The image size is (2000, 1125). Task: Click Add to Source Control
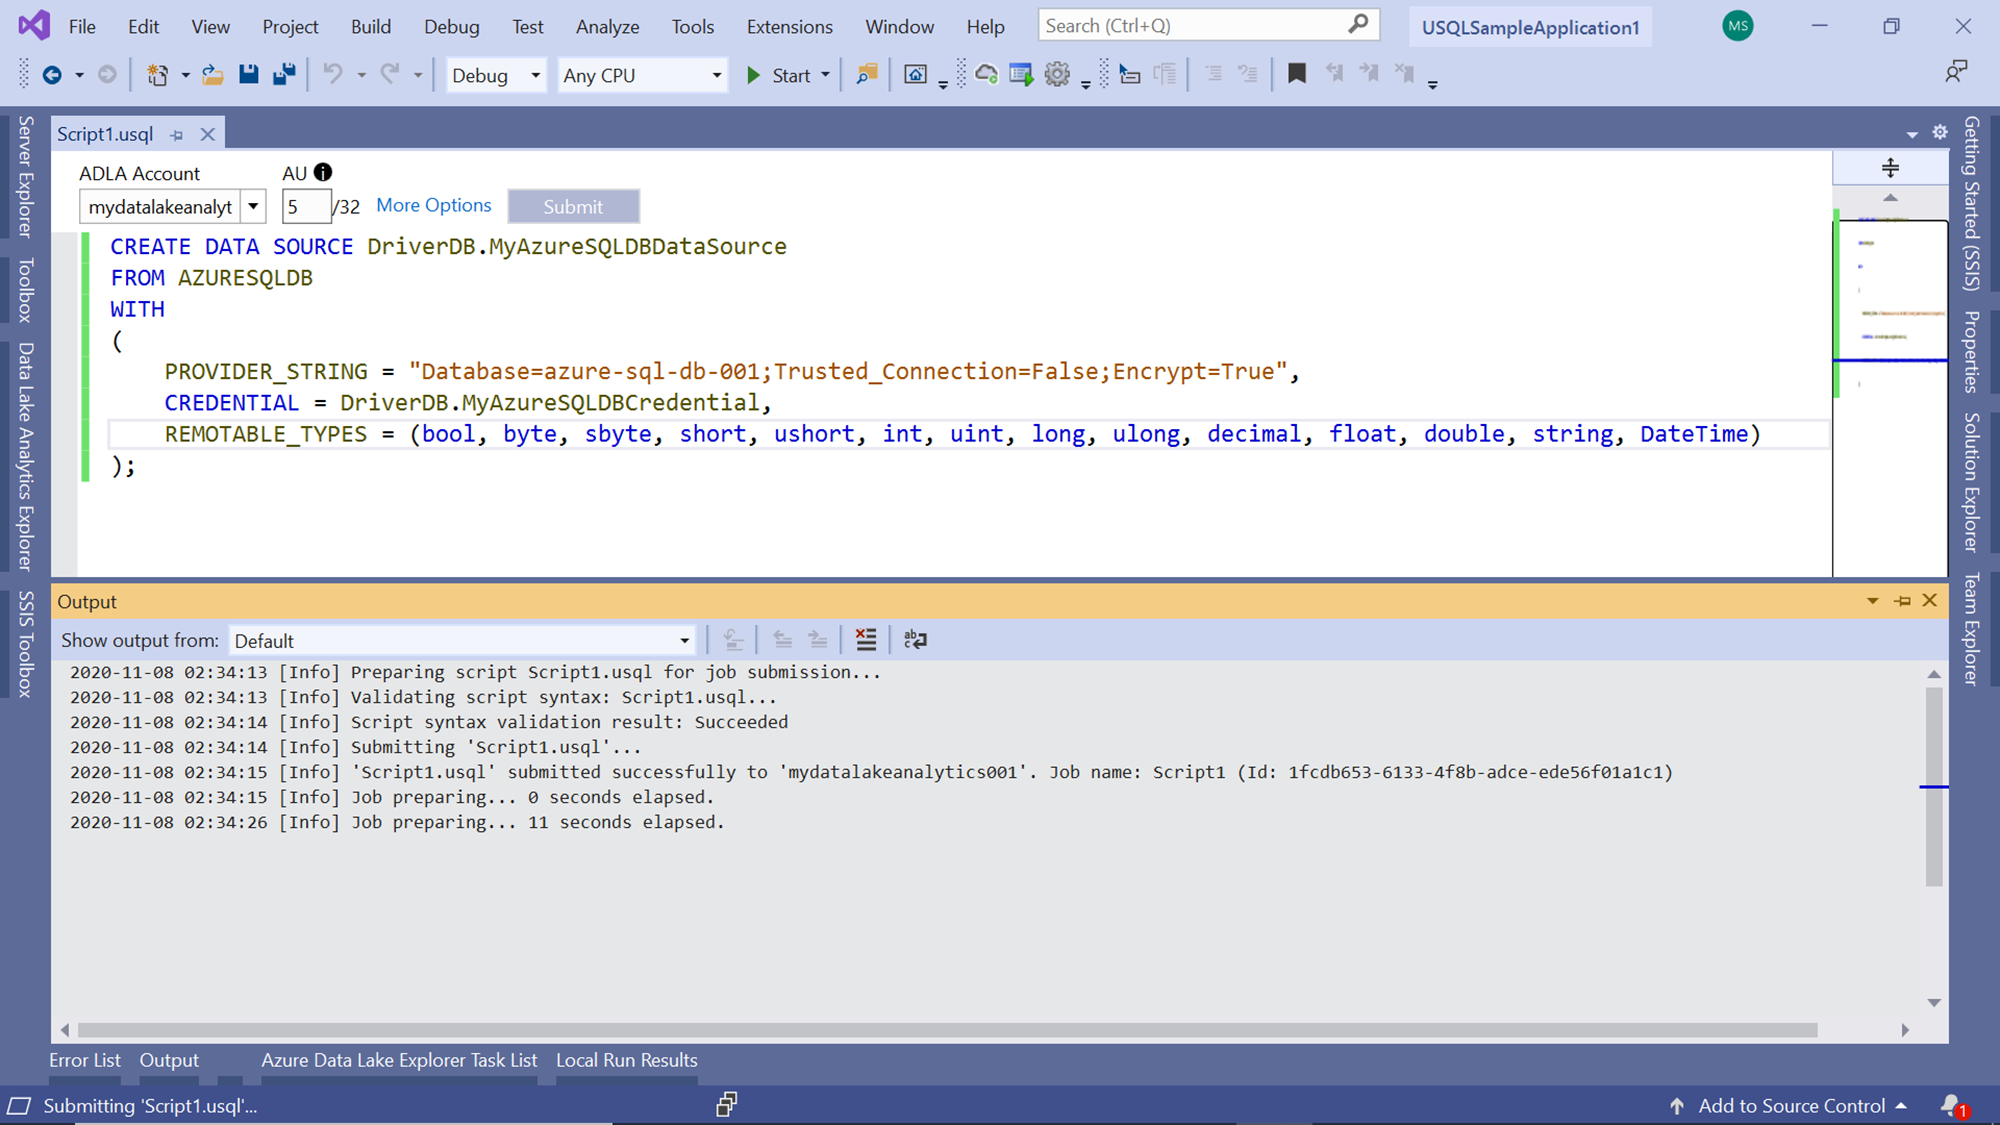click(x=1791, y=1105)
